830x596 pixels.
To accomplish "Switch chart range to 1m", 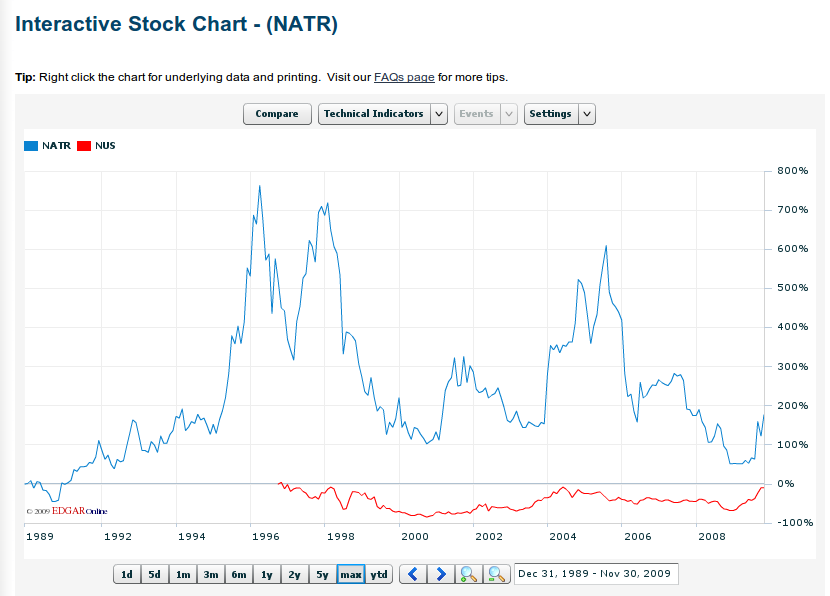I will [183, 574].
